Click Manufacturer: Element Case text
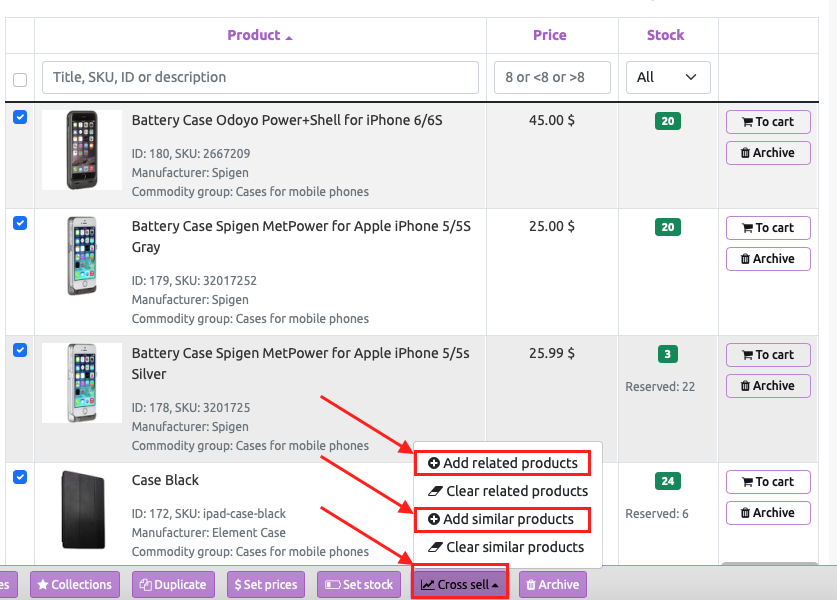 [x=209, y=533]
